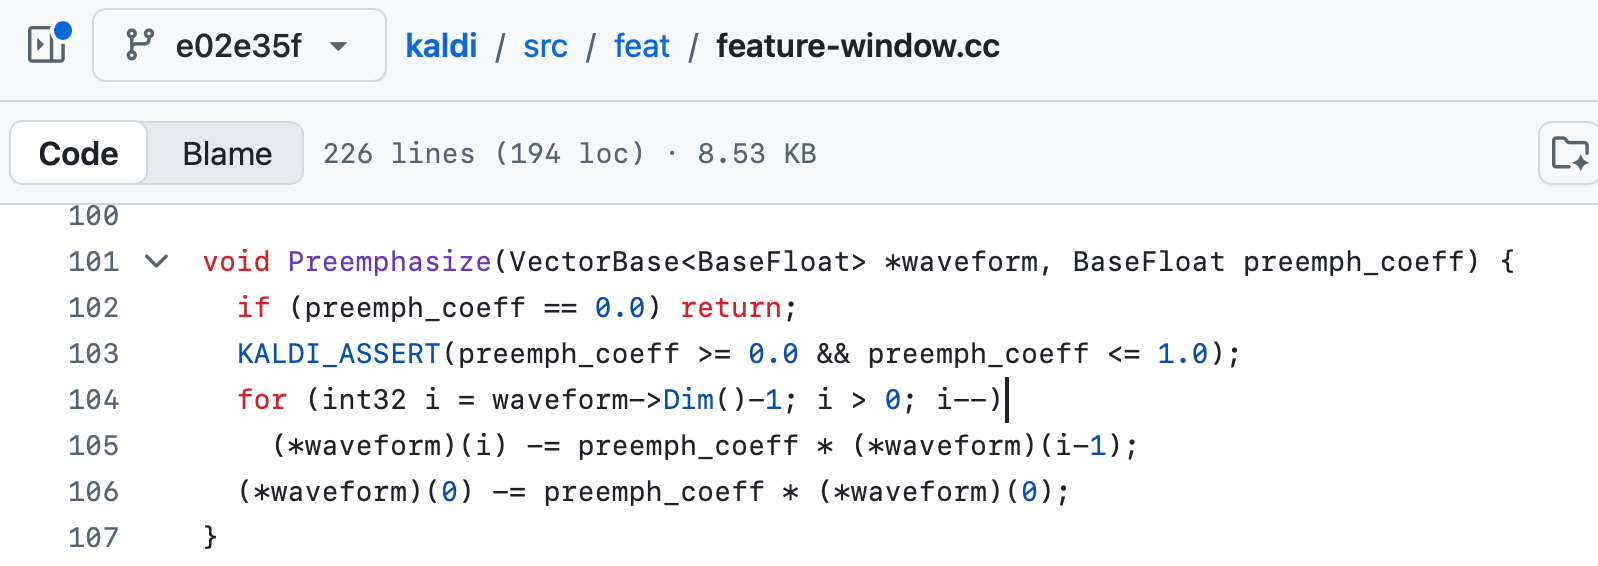The width and height of the screenshot is (1598, 566).
Task: Select line number 102
Action: [x=94, y=308]
